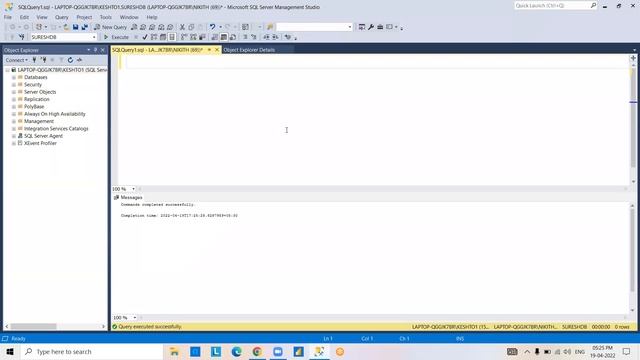Open query editor 100% zoom dropdown
The width and height of the screenshot is (640, 360).
pos(133,189)
